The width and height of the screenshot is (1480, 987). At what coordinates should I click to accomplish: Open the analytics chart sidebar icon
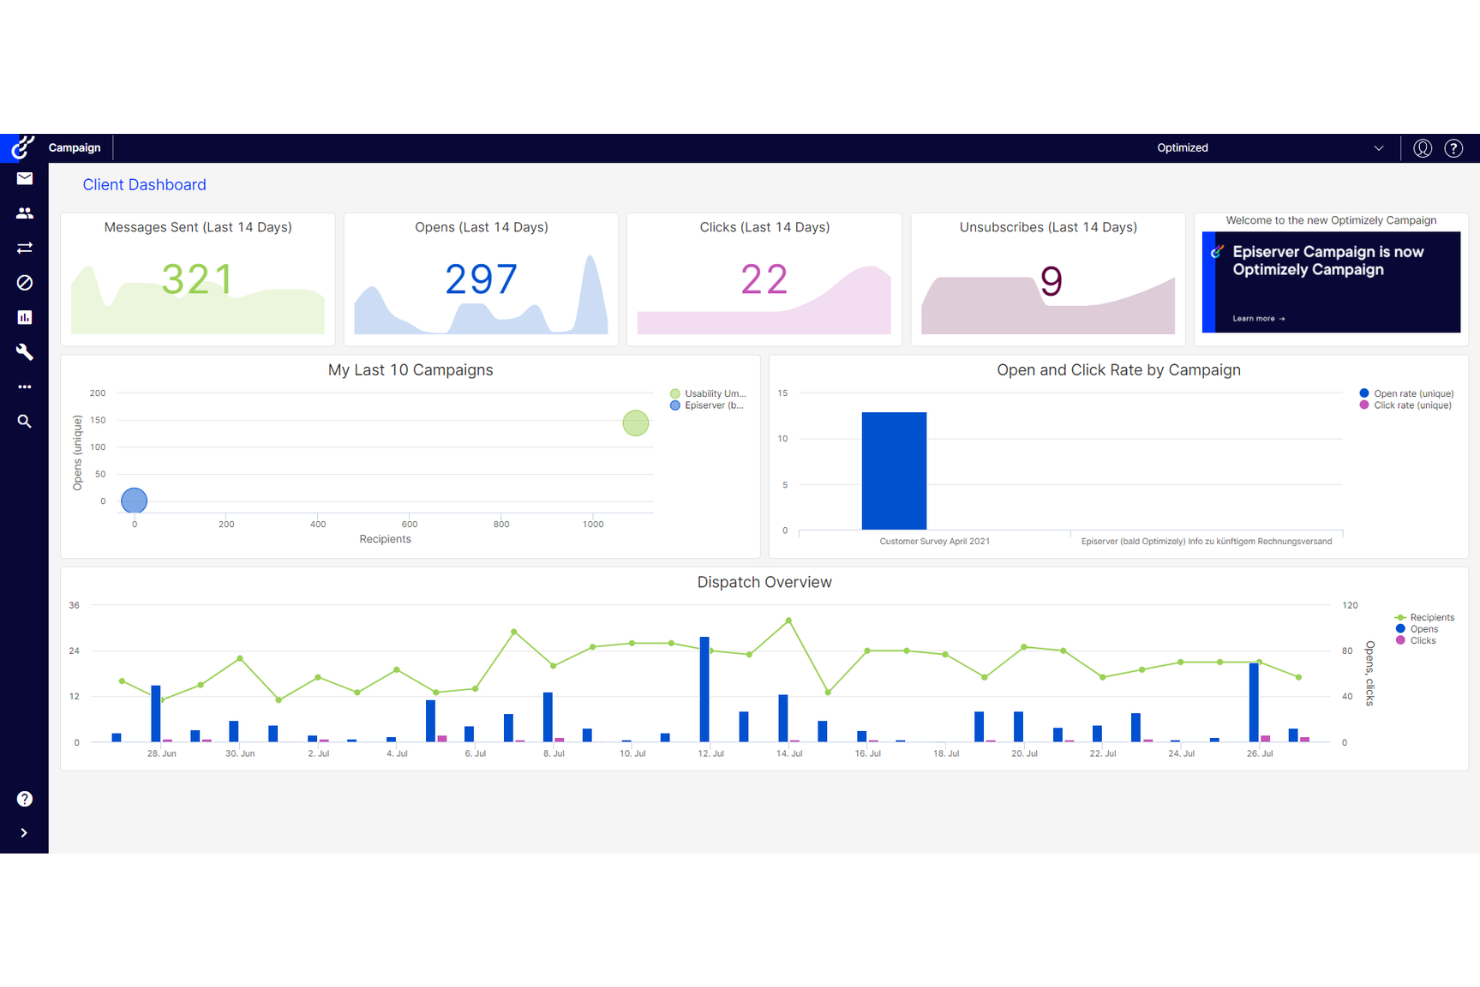(25, 317)
